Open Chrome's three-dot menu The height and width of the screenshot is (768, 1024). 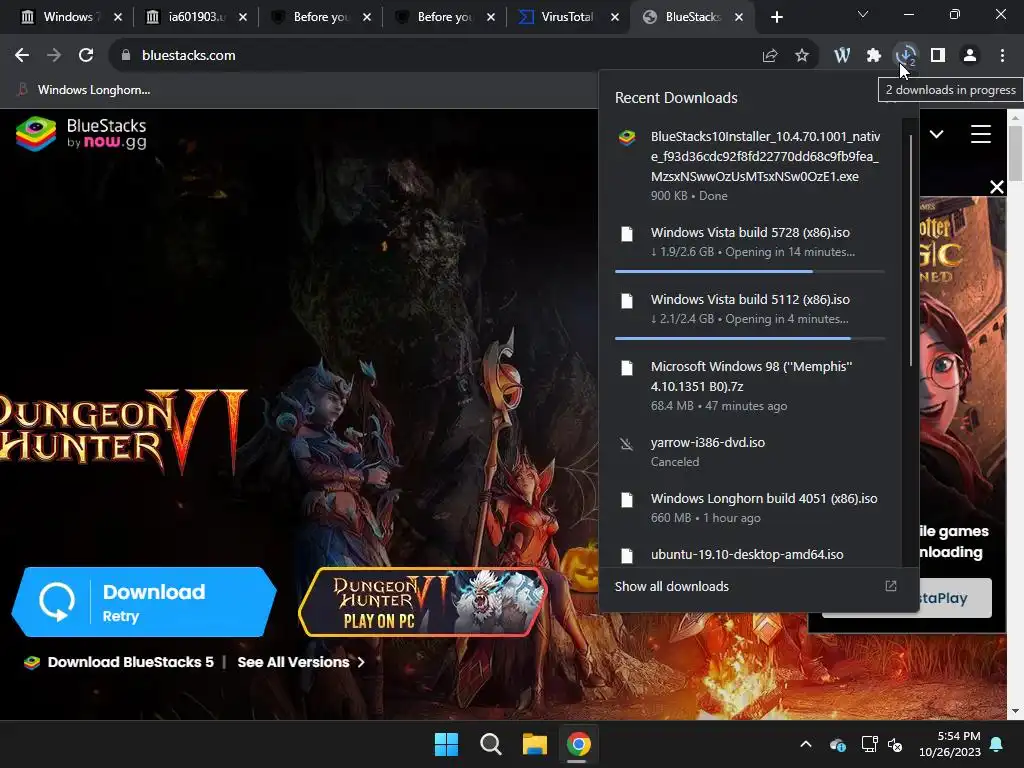click(1002, 56)
